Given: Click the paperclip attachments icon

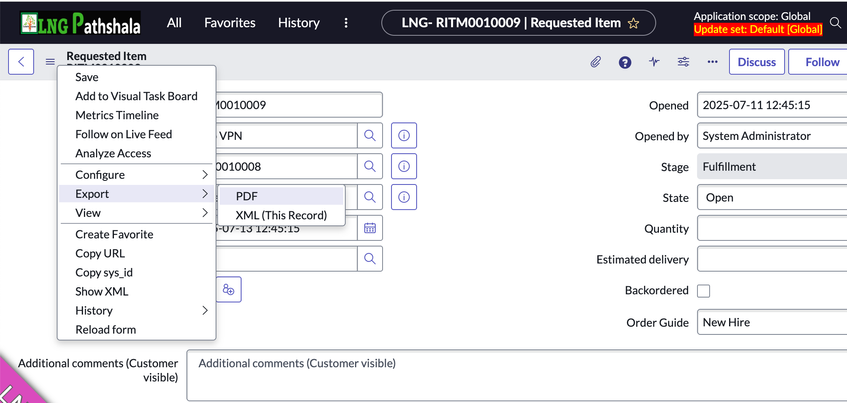Looking at the screenshot, I should (595, 62).
